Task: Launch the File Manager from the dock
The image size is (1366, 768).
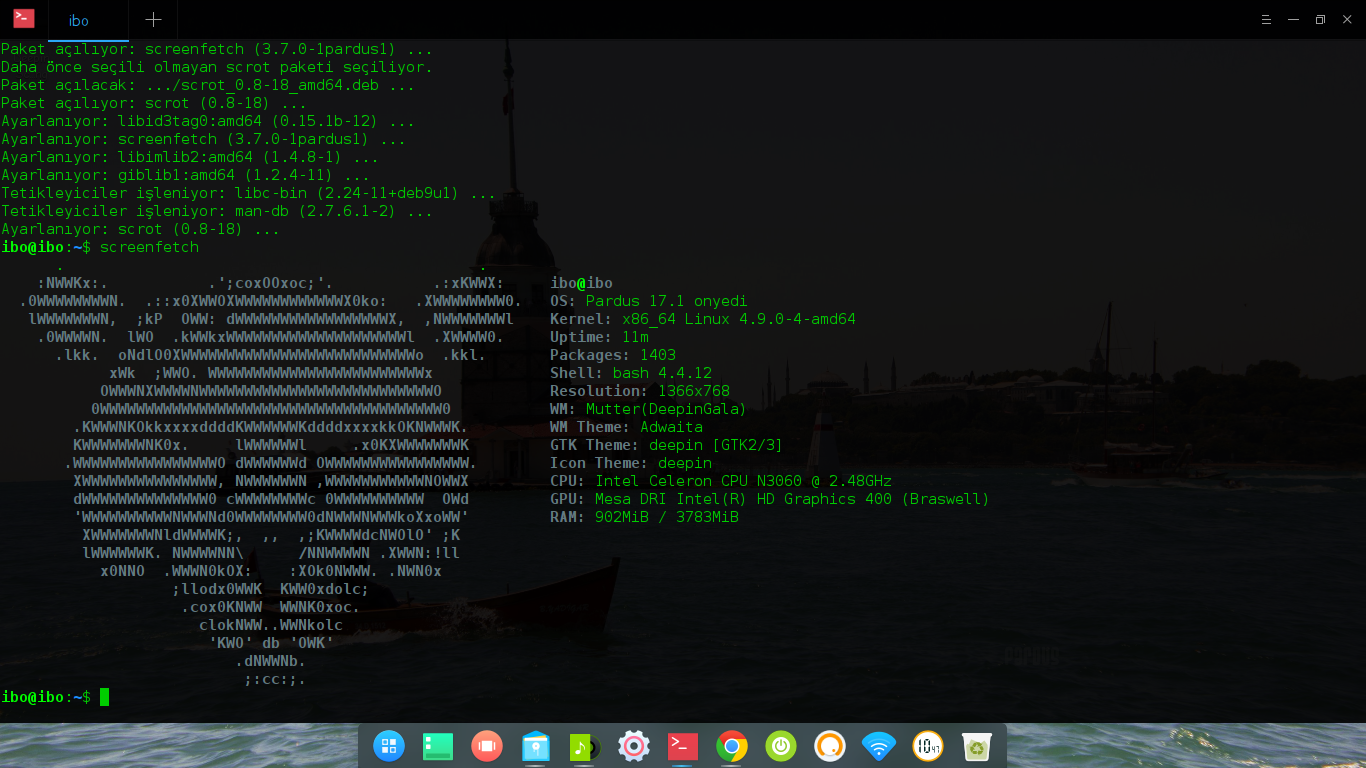Action: [x=536, y=746]
